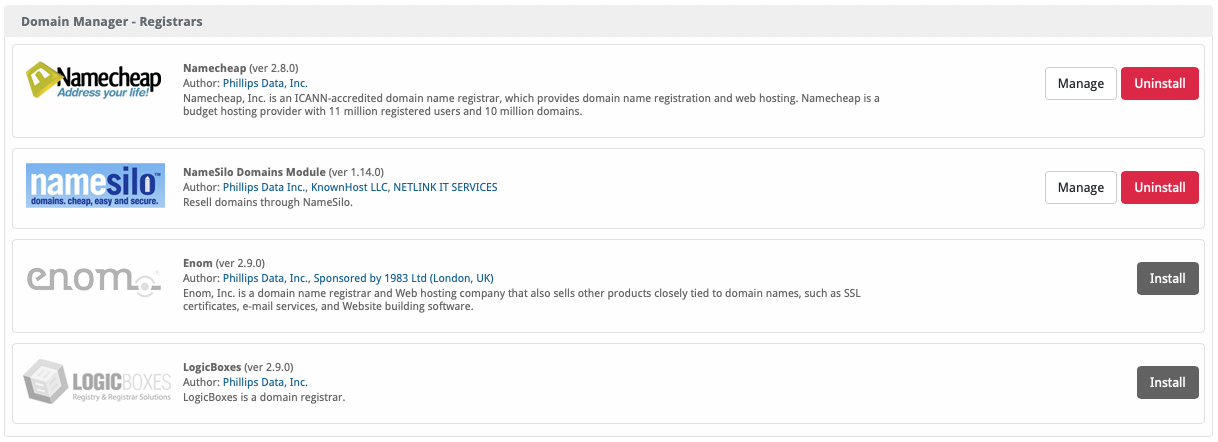Open Phillips Data Inc. link under NameSilo
Viewport: 1218px width, 442px height.
263,187
